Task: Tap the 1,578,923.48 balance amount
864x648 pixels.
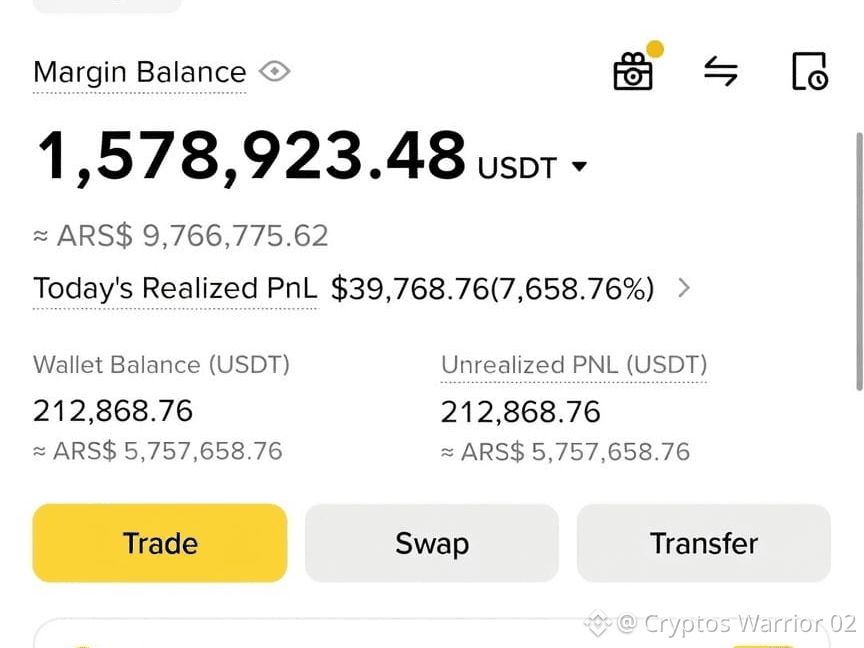Action: [x=252, y=156]
